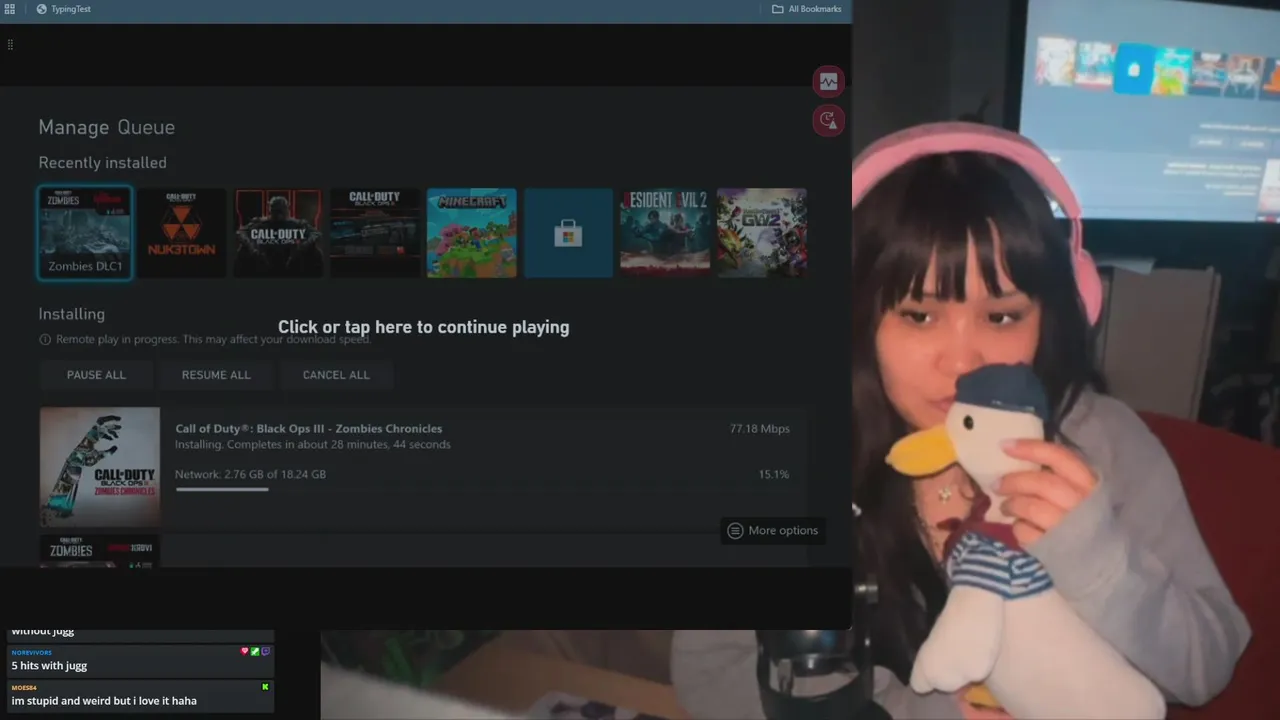Click the Installing section heading

(71, 314)
